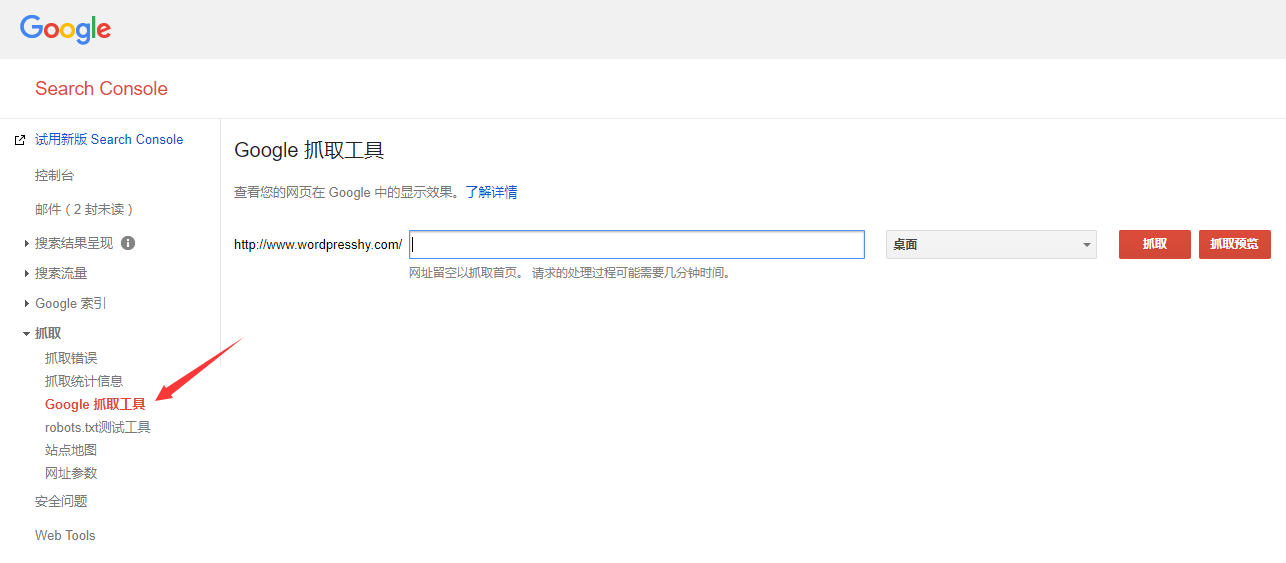Expand the 搜索结果呈现 section arrow
1286x563 pixels.
click(x=27, y=243)
